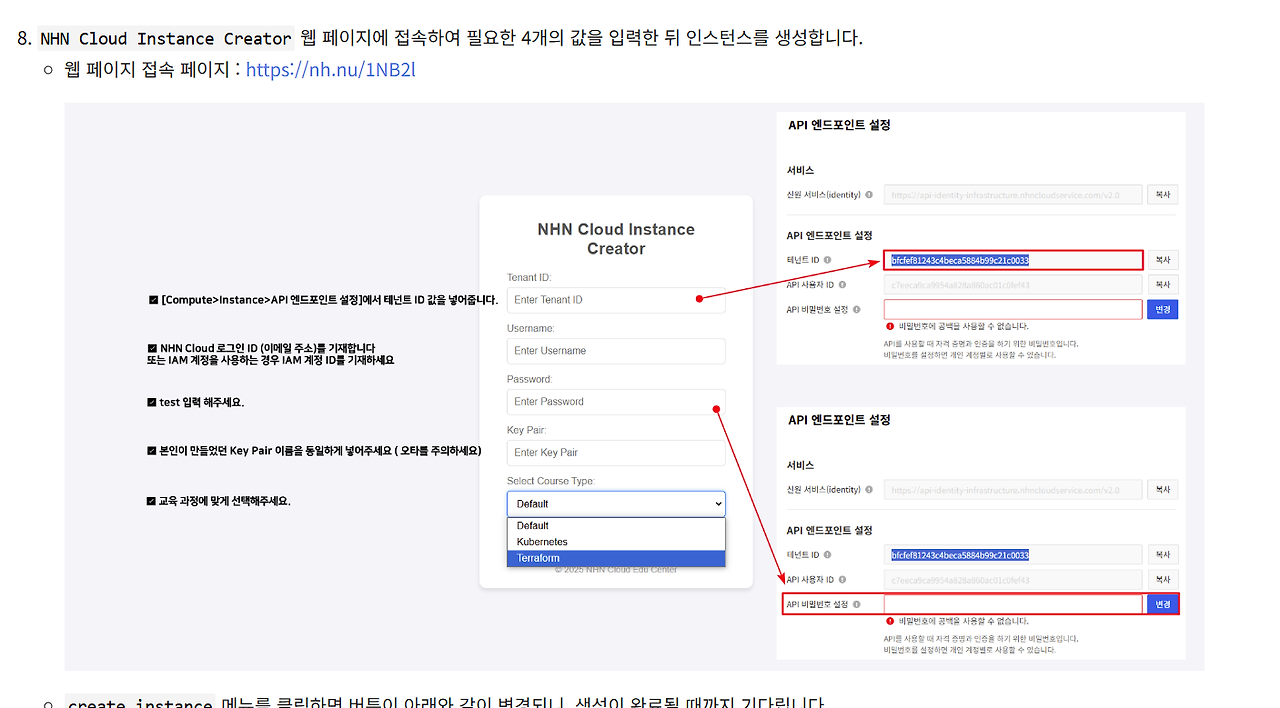Screen dimensions: 1280x708
Task: Click the NHN Cloud Instance Creator code text in step 8
Action: pyautogui.click(x=165, y=39)
